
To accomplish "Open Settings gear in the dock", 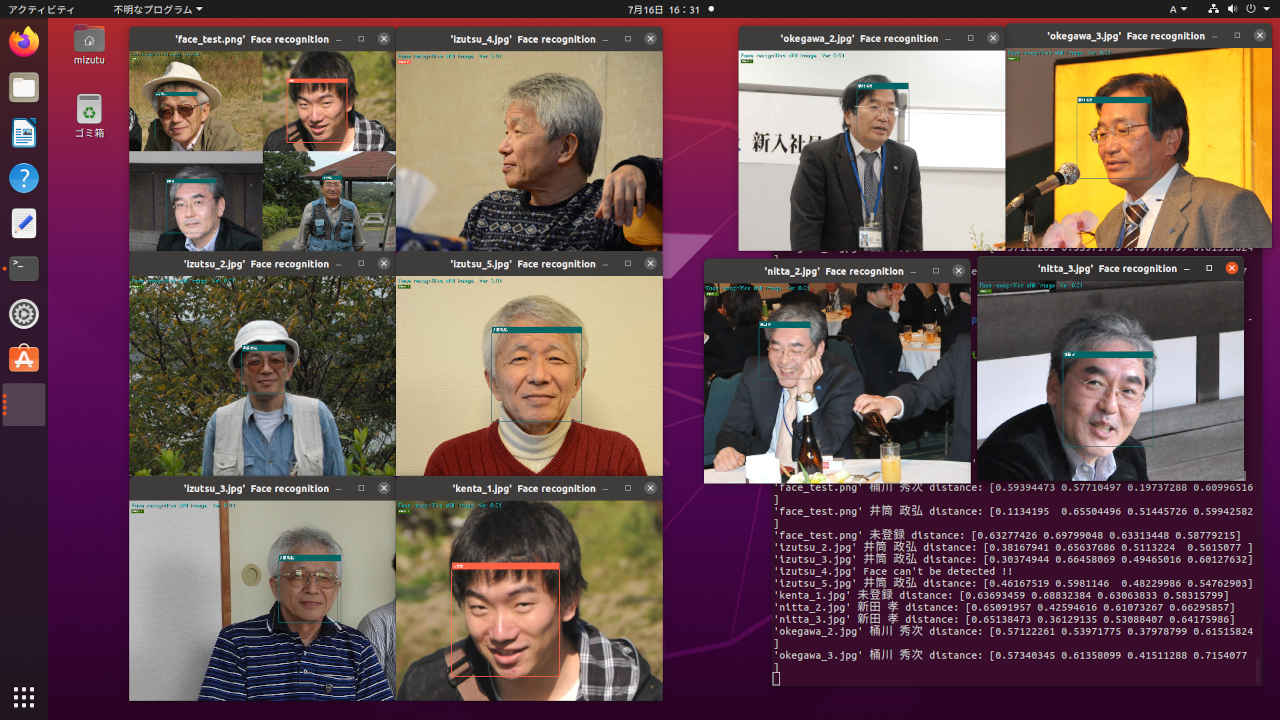I will (x=24, y=314).
